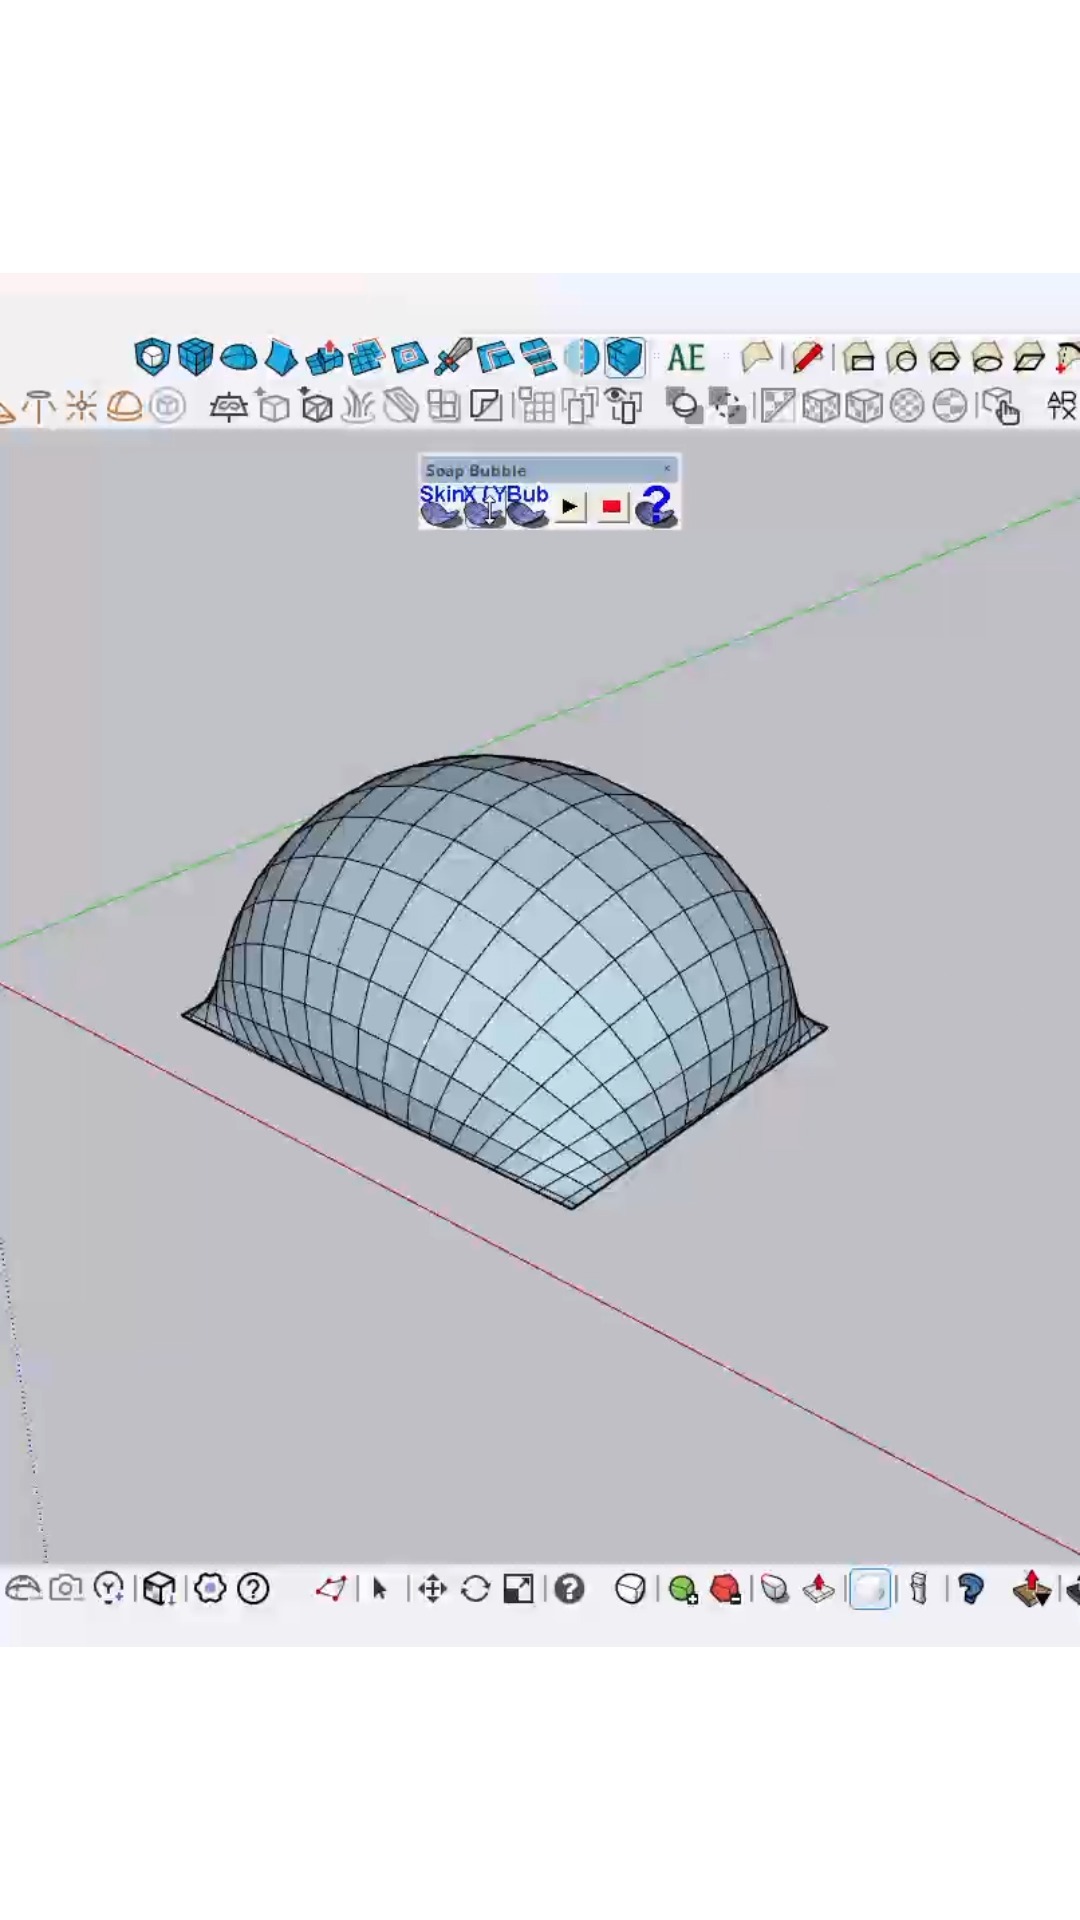Click the blue split half-sphere mirror icon

(x=581, y=357)
